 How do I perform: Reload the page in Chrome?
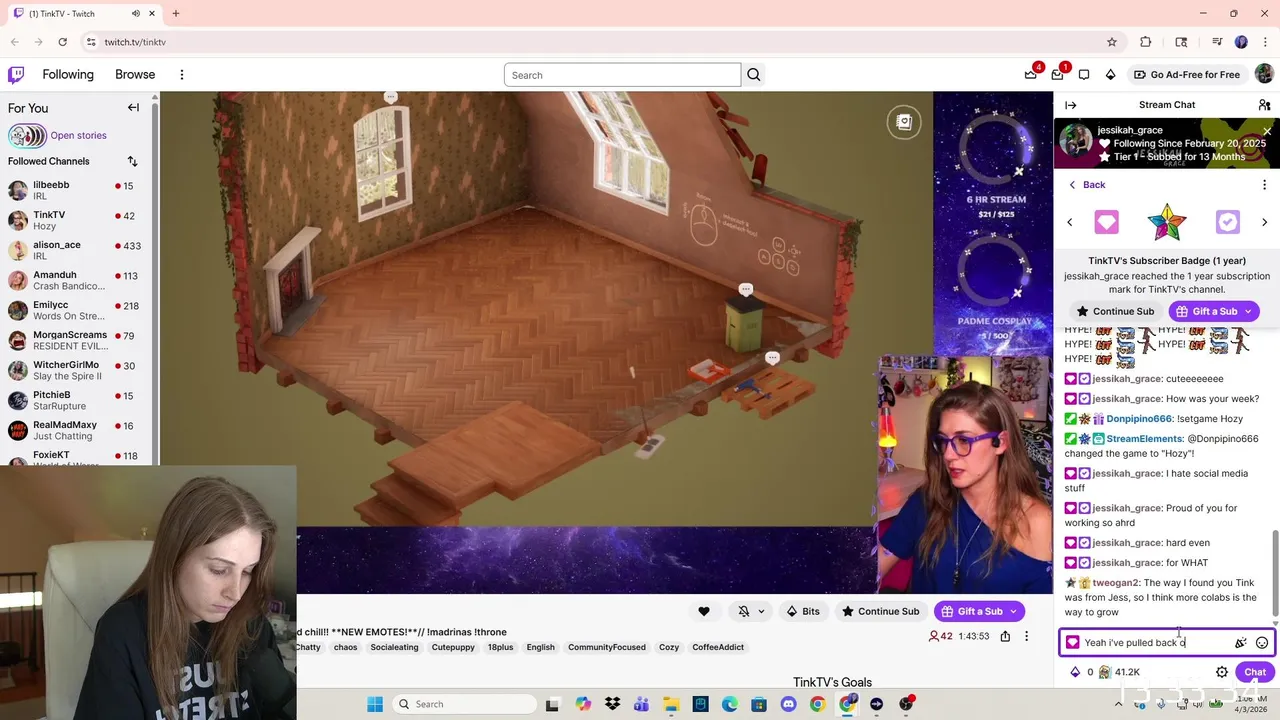coord(62,42)
